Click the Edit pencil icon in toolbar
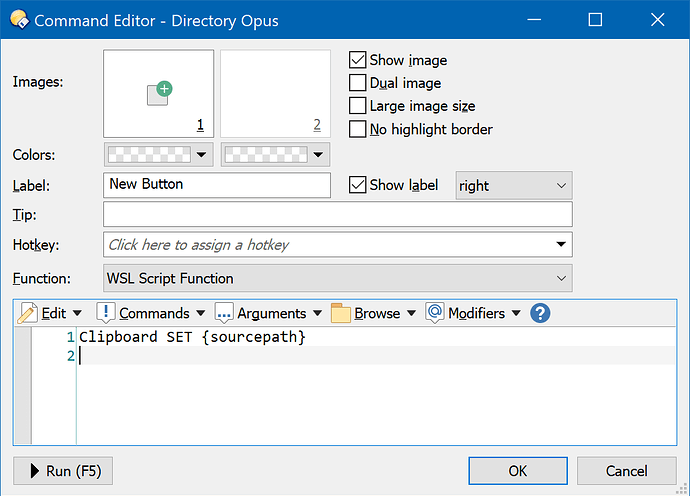 click(28, 313)
